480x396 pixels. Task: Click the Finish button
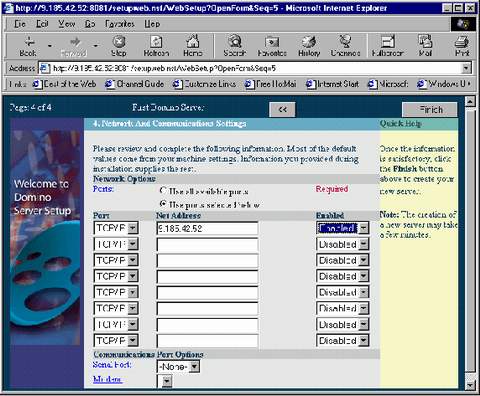(430, 110)
